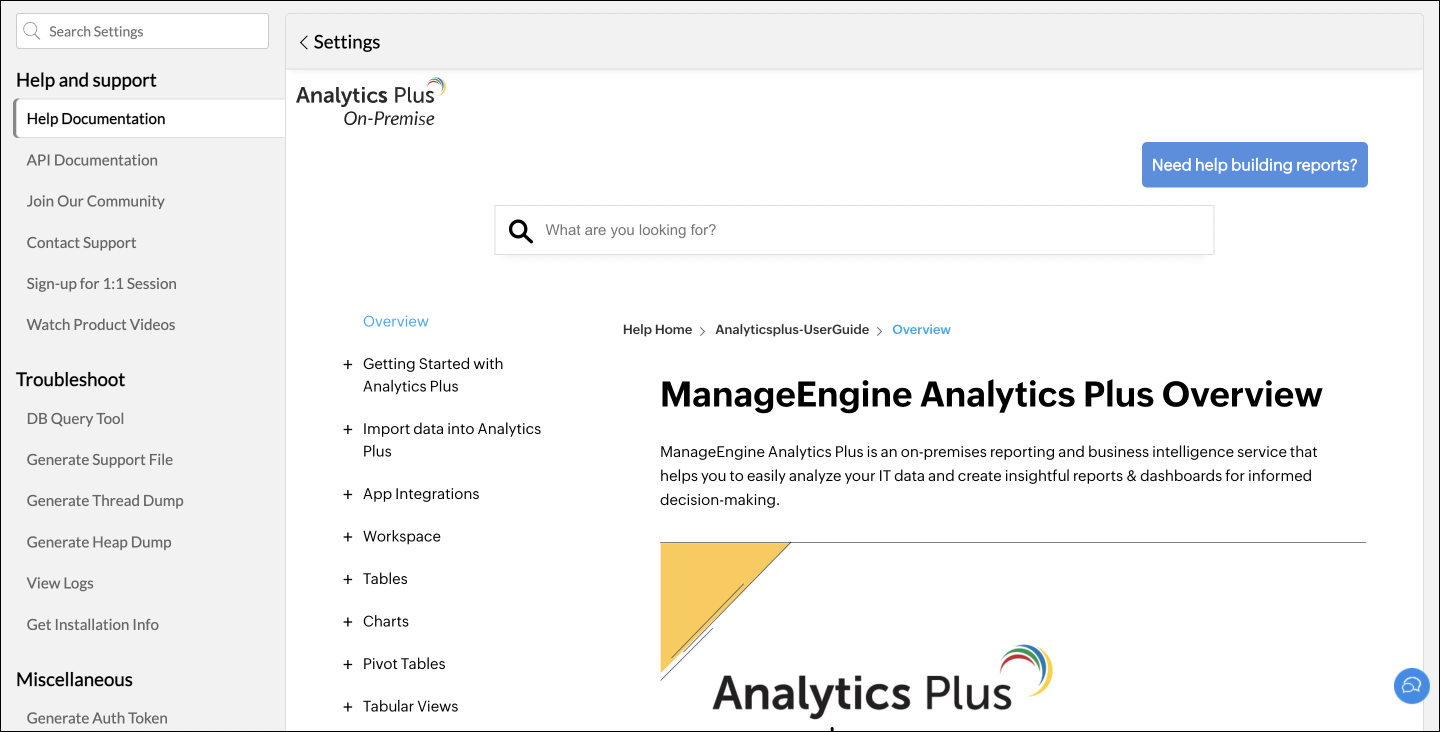Open the live chat support bubble
1440x732 pixels.
click(x=1411, y=686)
